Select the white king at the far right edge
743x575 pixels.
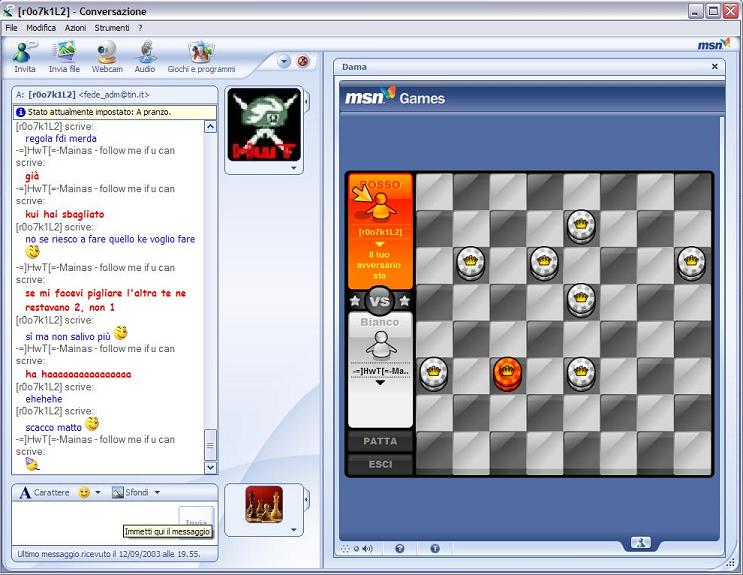tap(691, 263)
